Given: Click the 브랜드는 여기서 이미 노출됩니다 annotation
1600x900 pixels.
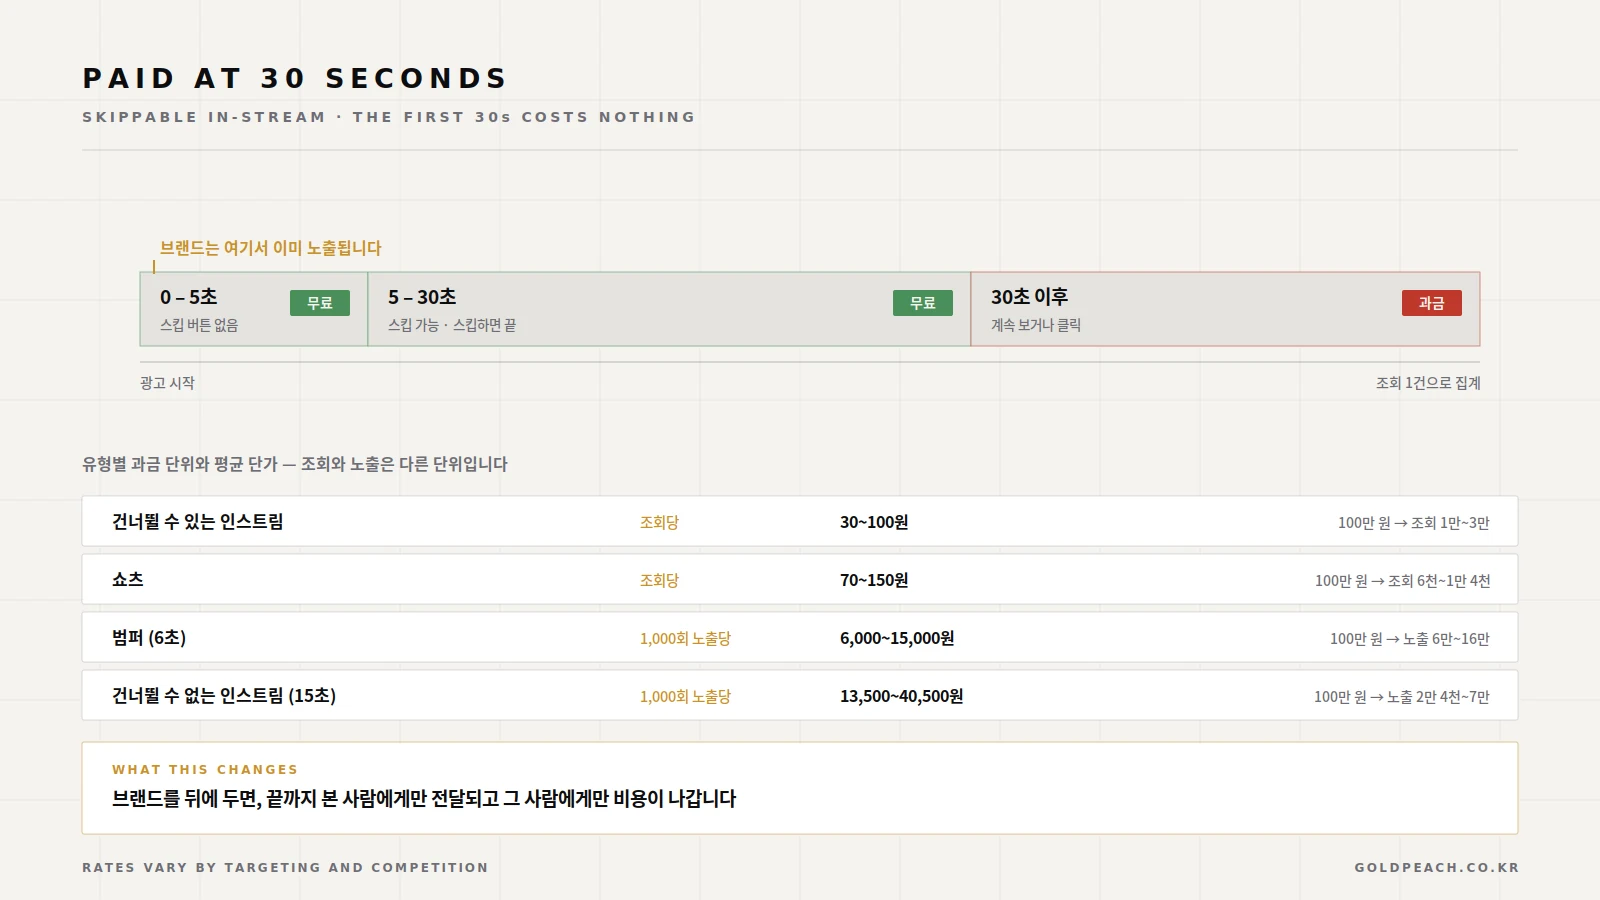Looking at the screenshot, I should (271, 248).
